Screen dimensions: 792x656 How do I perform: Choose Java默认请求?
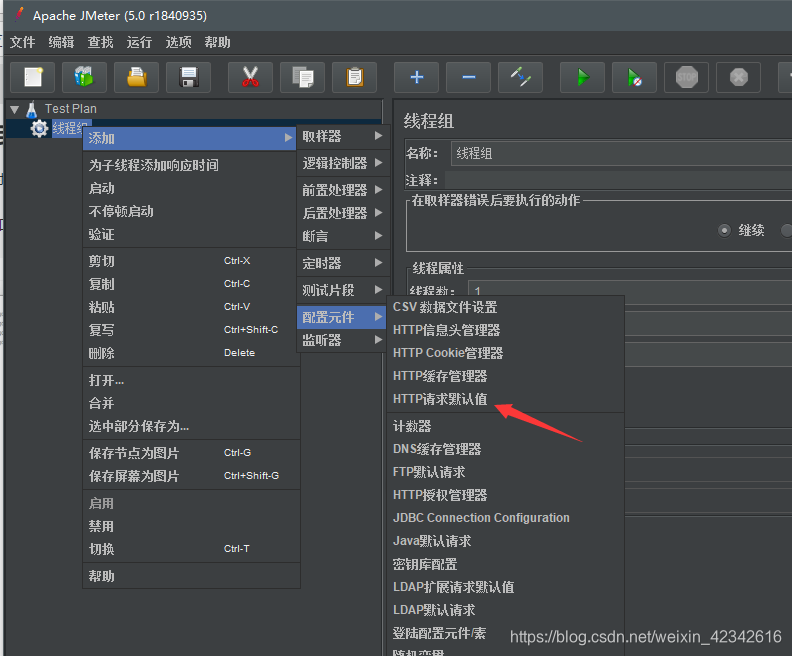pos(506,541)
